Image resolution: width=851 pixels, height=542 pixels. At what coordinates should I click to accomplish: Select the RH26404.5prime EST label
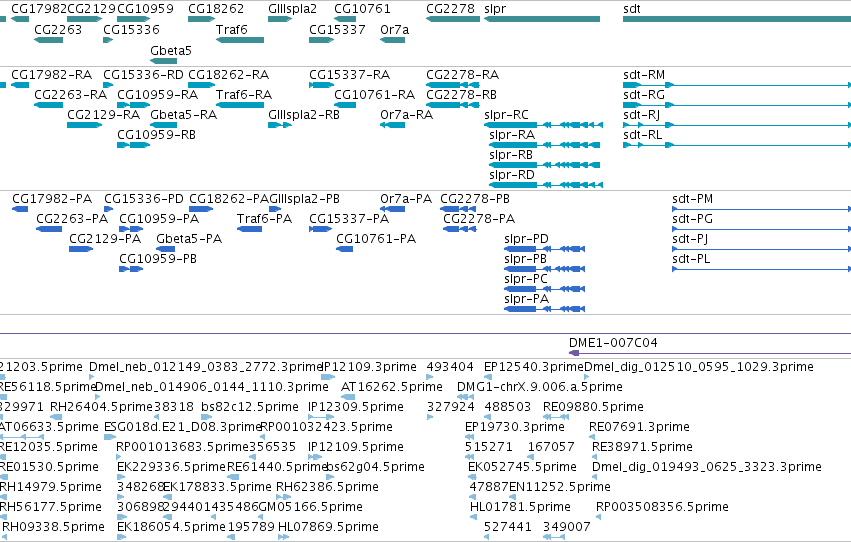coord(101,407)
